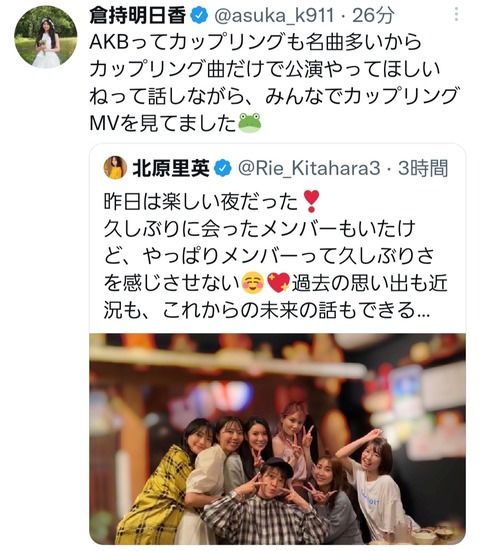The width and height of the screenshot is (480, 551).
Task: Click the verified badge beside 北原里英
Action: pos(223,168)
